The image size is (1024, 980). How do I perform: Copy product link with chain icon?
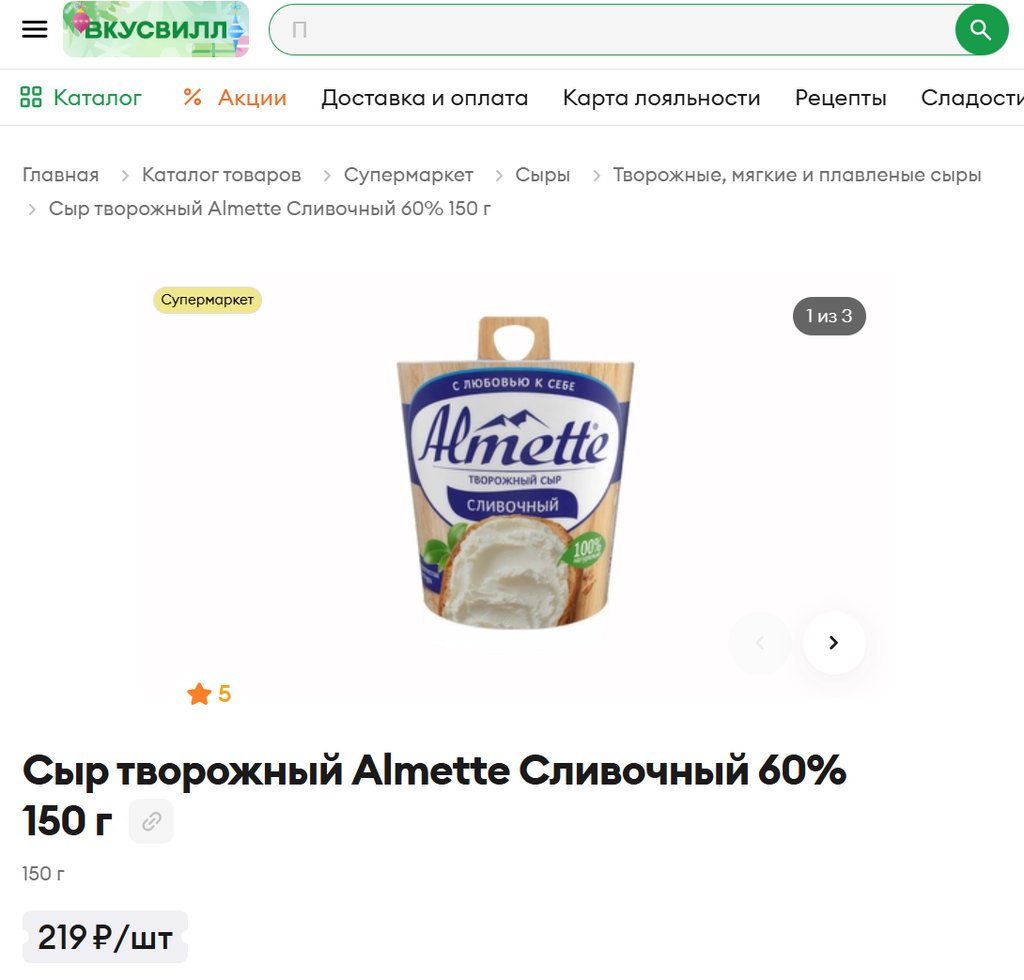[152, 821]
